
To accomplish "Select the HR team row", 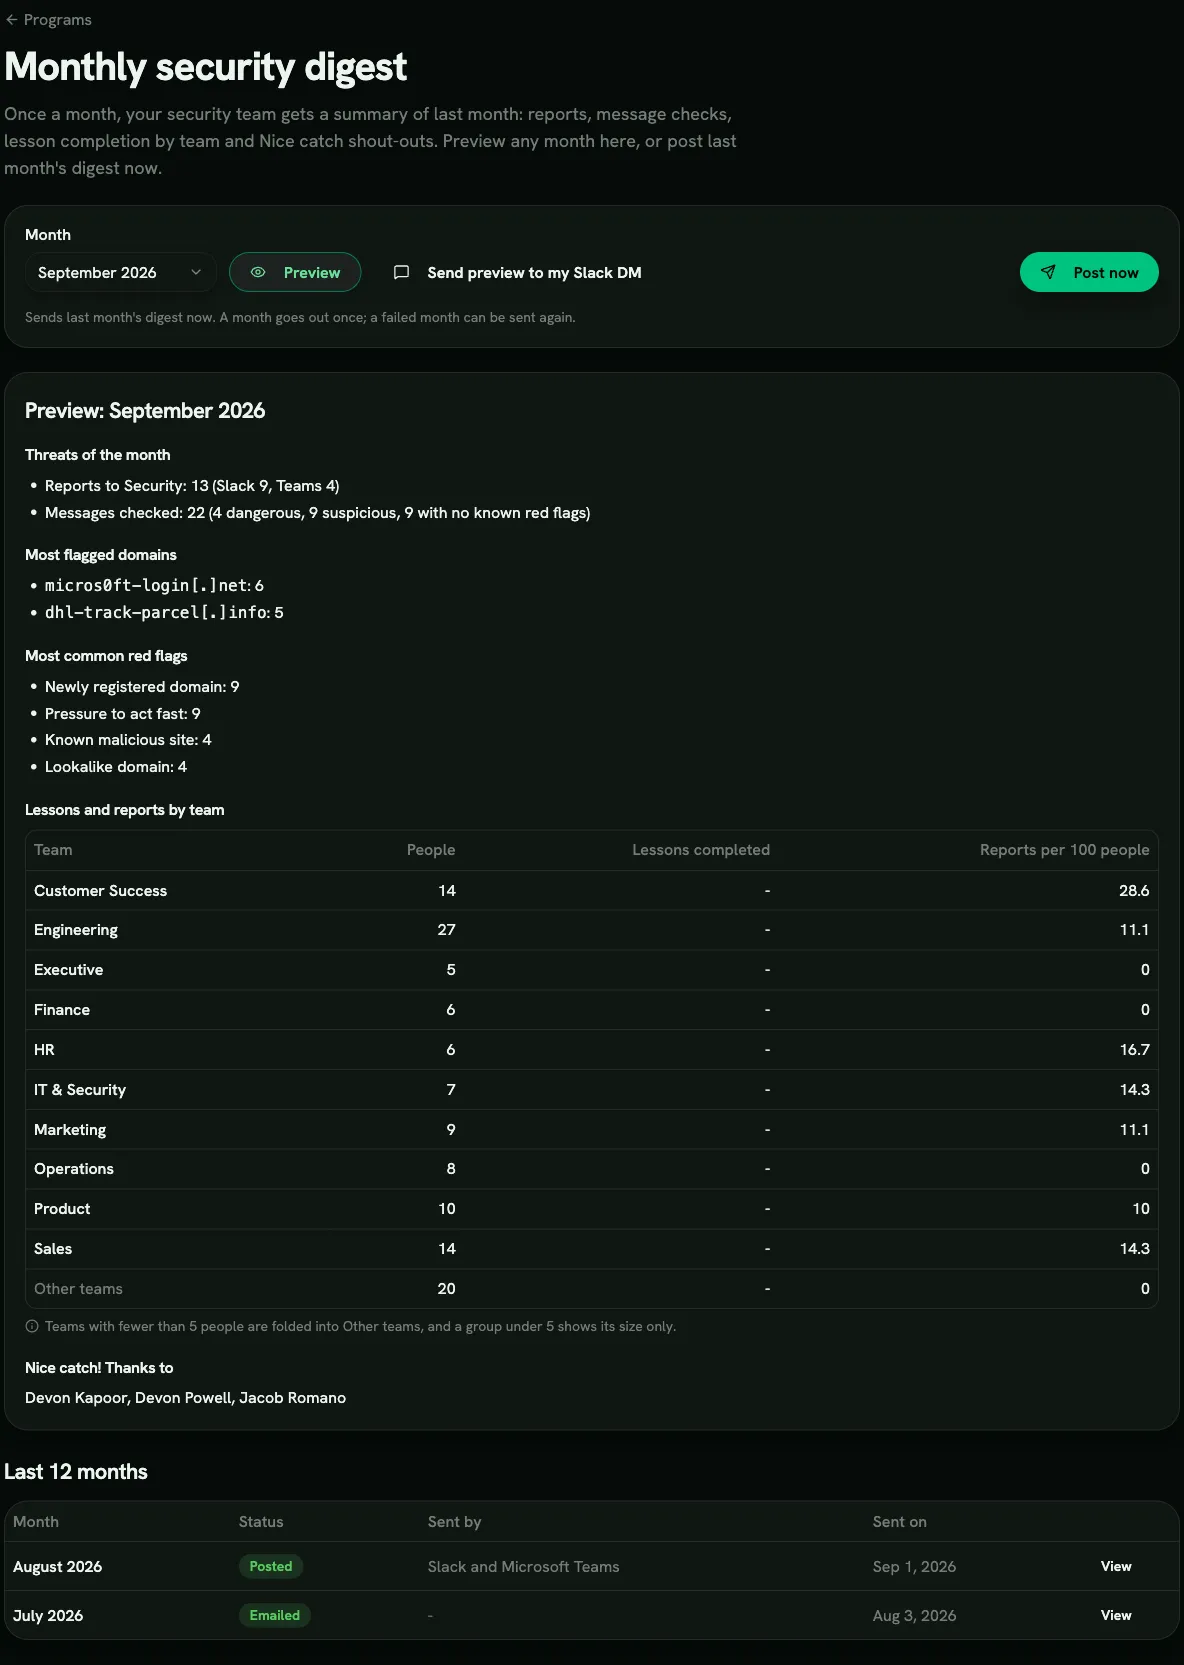I will click(592, 1050).
